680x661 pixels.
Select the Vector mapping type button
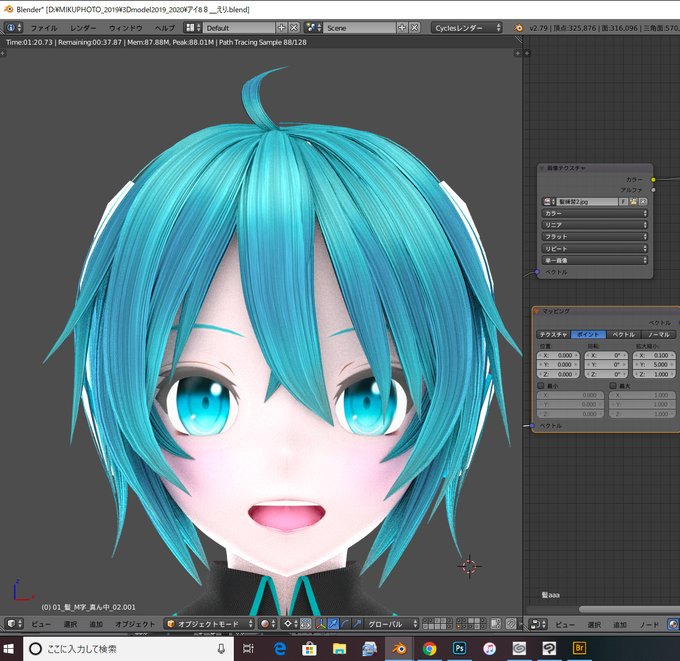click(623, 334)
